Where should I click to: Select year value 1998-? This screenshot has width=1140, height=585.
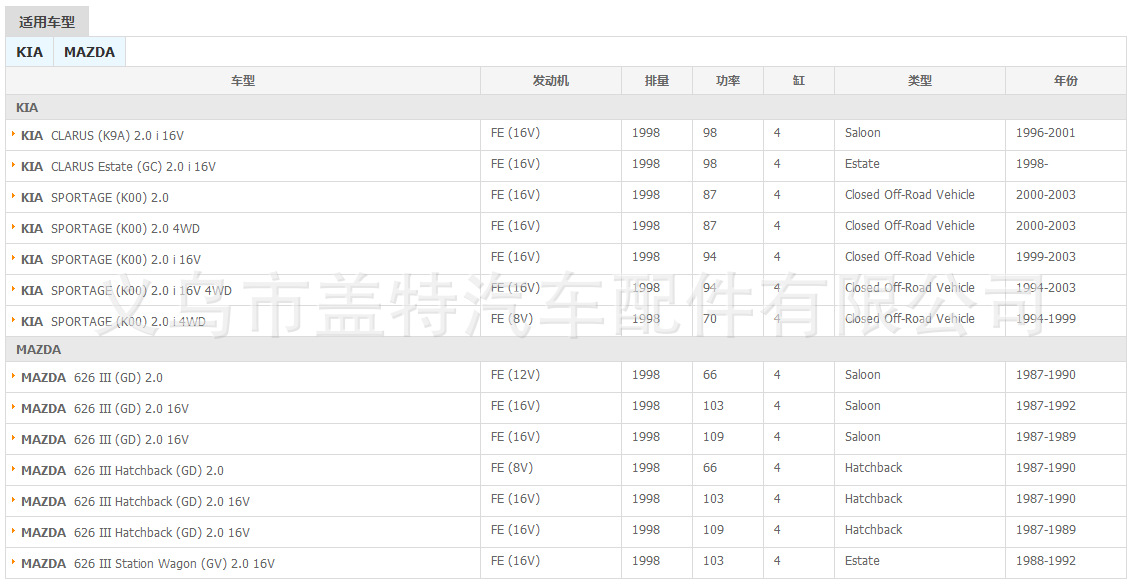(1032, 164)
